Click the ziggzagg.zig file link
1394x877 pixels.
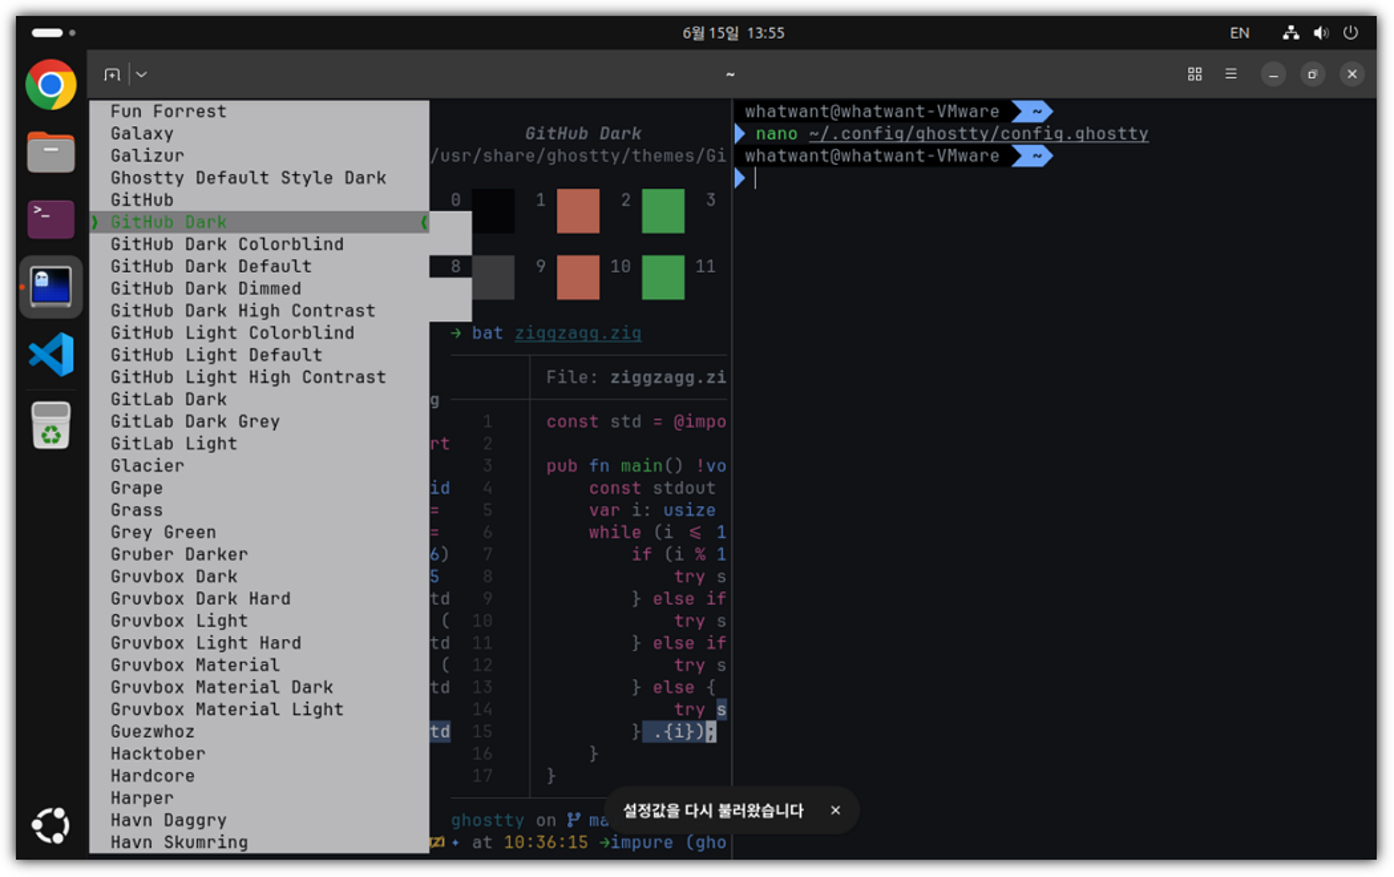click(578, 333)
